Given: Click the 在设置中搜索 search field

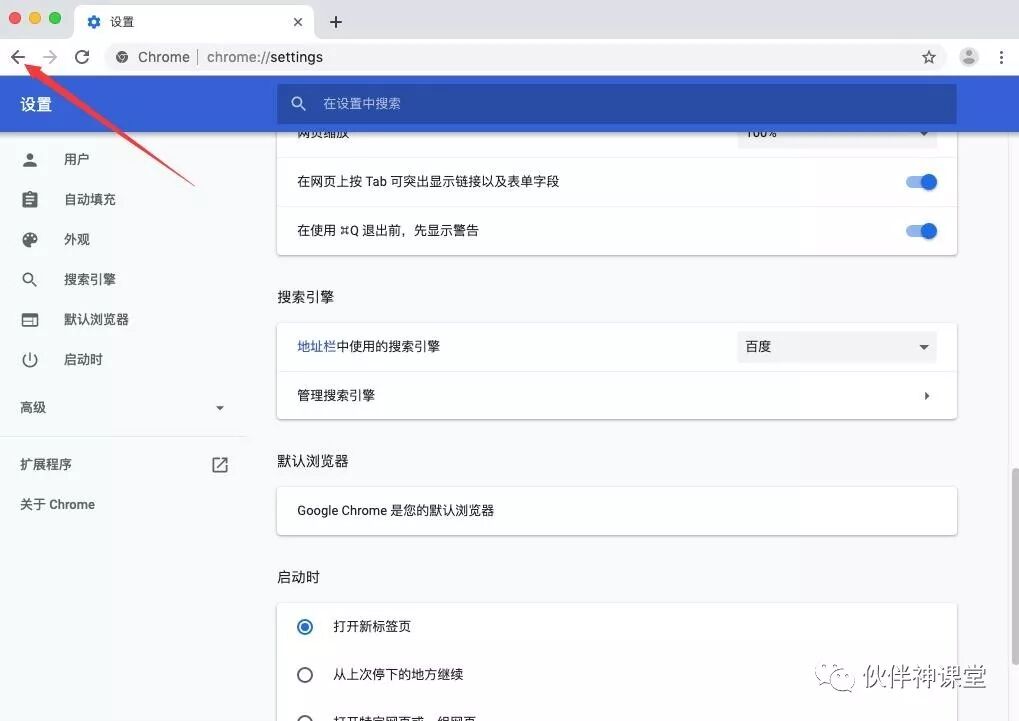Looking at the screenshot, I should pos(617,103).
